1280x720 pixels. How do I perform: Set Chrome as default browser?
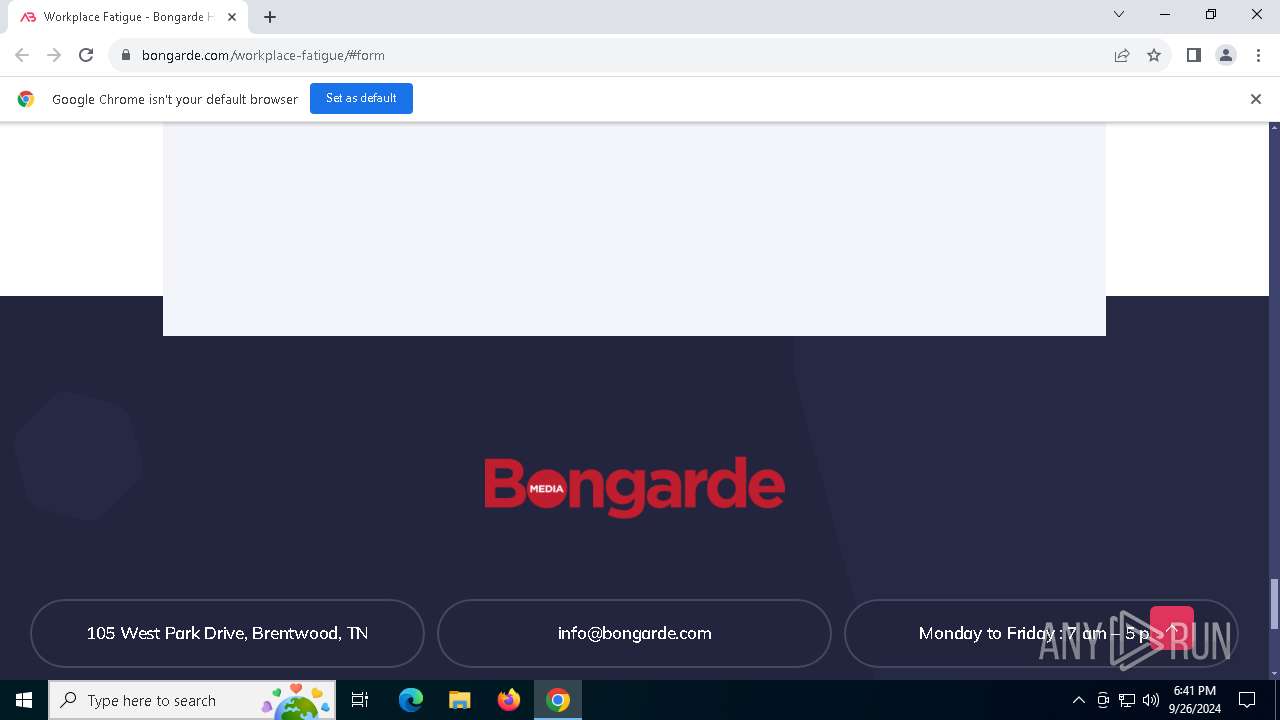click(361, 98)
